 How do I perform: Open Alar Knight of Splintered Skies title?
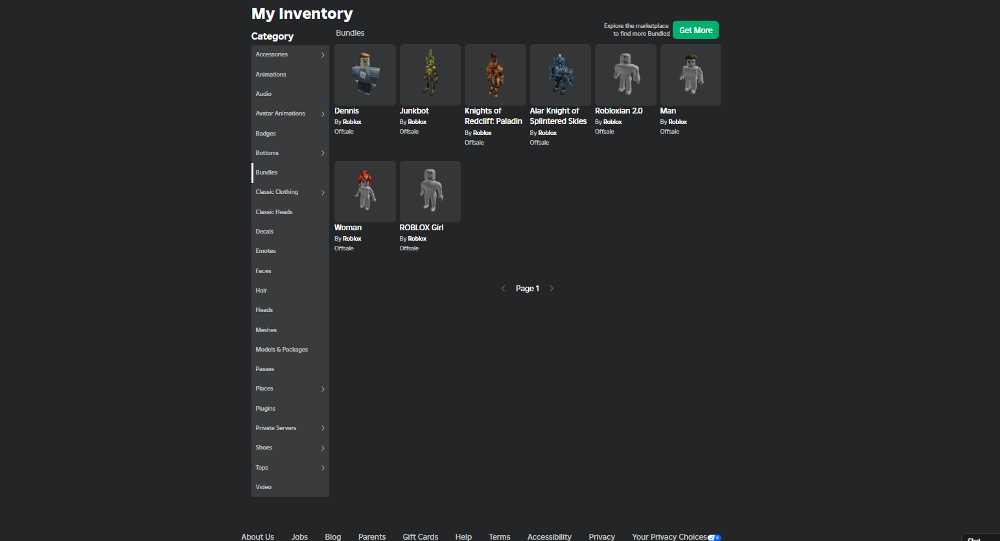click(558, 116)
